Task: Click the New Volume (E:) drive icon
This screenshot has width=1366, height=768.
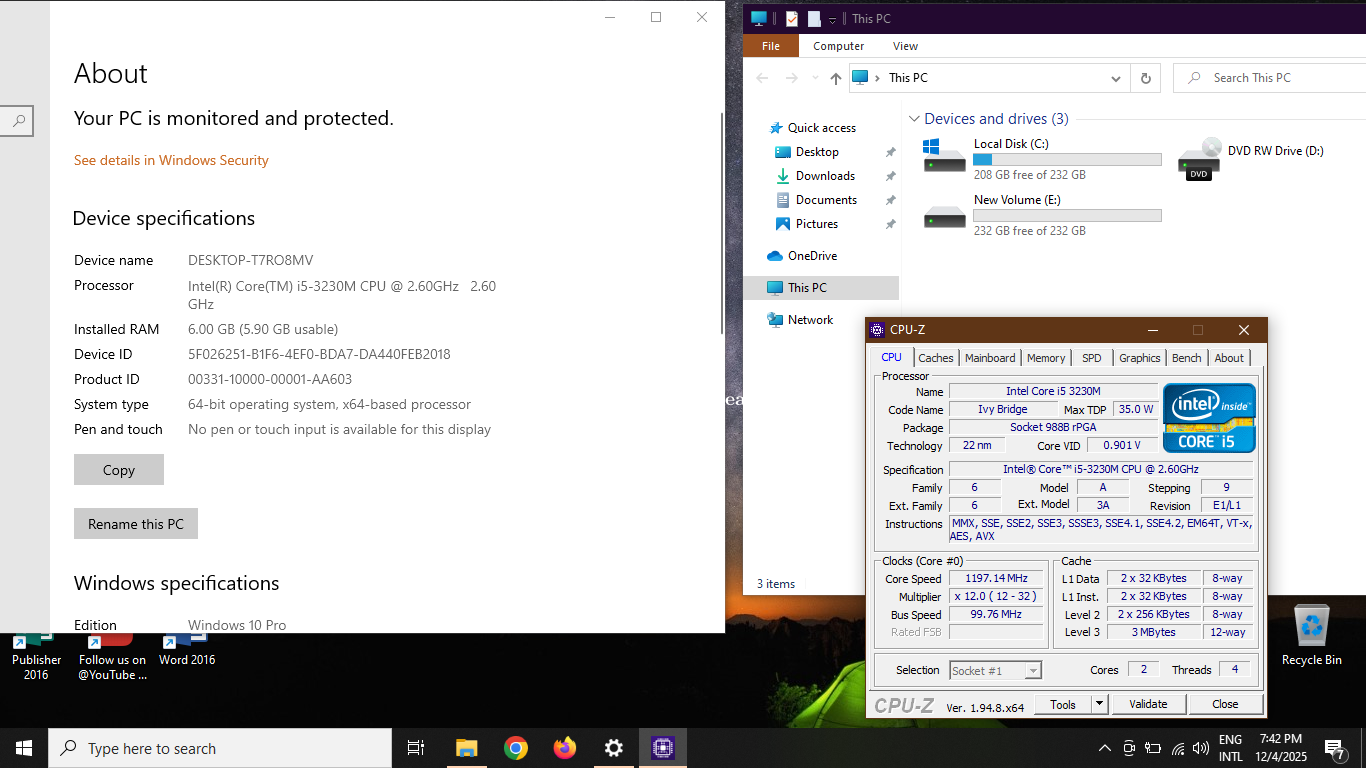Action: (x=945, y=215)
